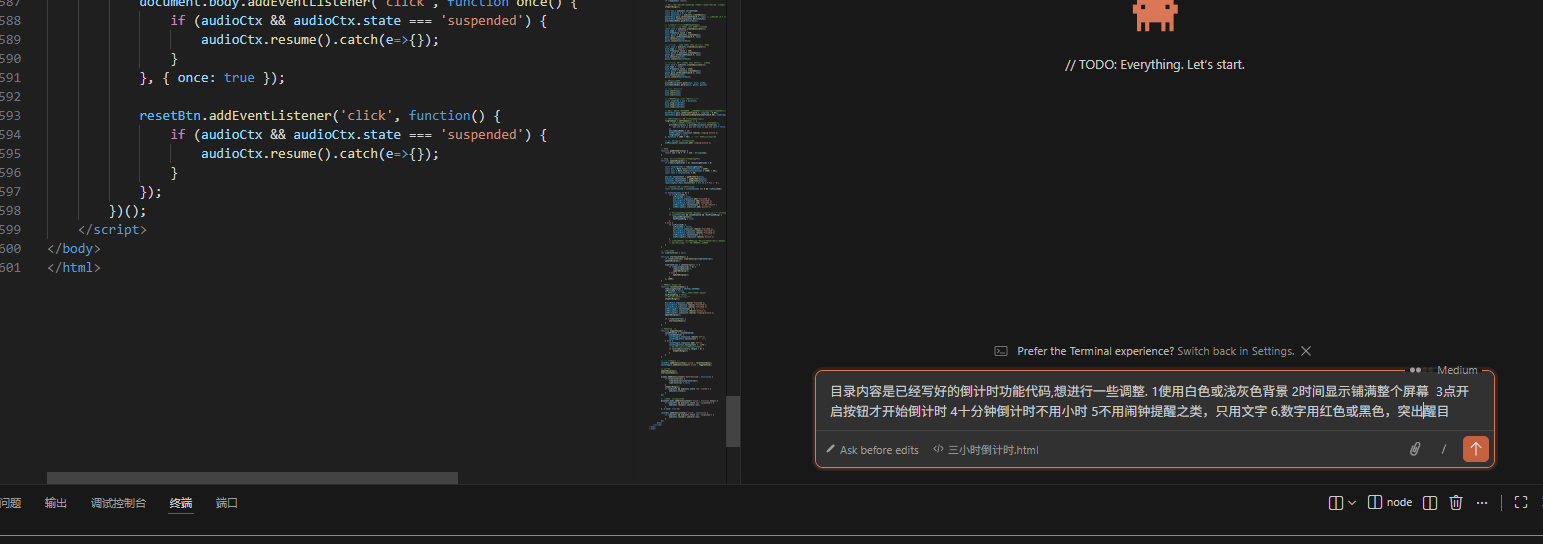Viewport: 1543px width, 544px height.
Task: Open the 问题 panel tab
Action: coord(9,503)
